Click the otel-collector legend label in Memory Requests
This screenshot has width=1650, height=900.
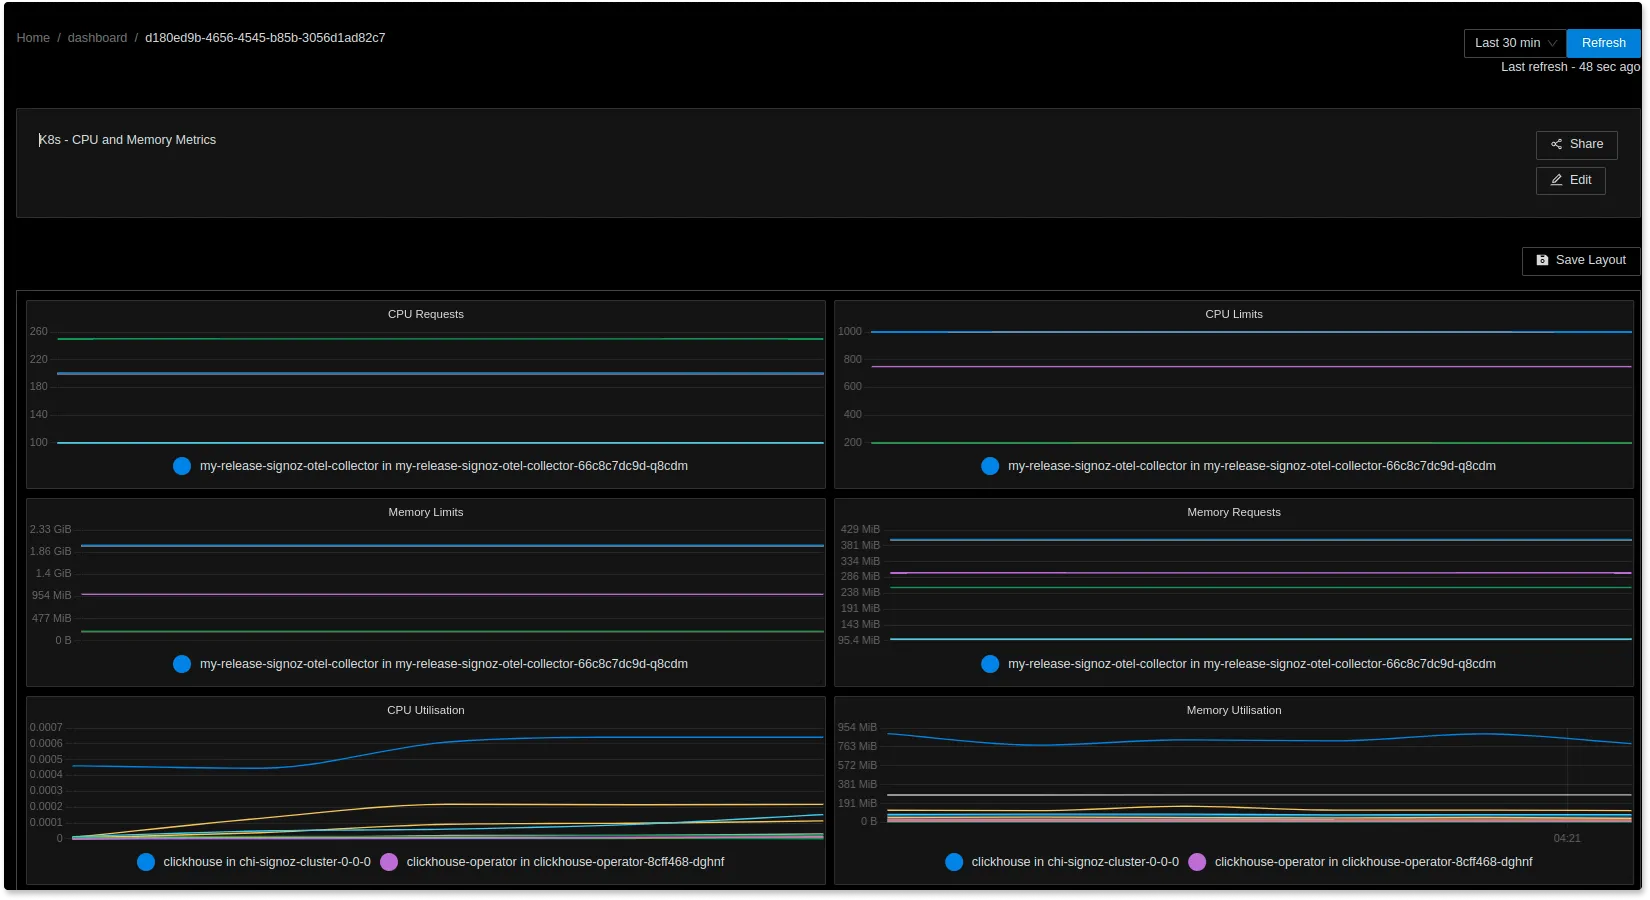pos(1251,664)
